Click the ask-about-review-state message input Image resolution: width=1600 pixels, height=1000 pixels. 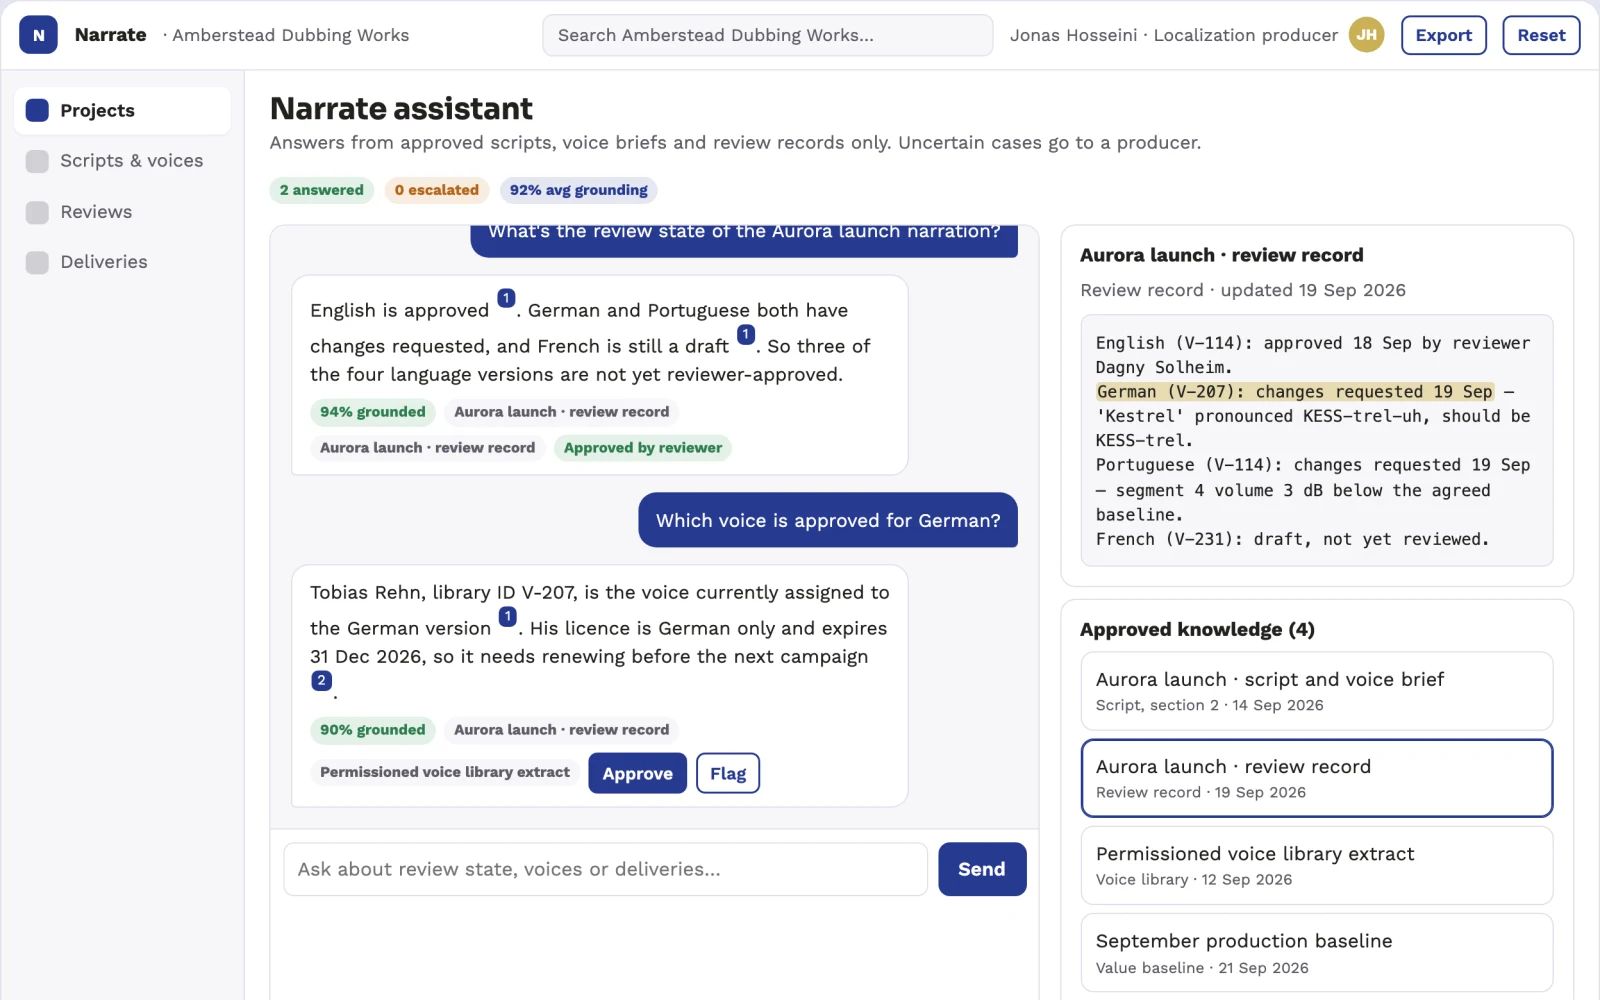pyautogui.click(x=606, y=869)
